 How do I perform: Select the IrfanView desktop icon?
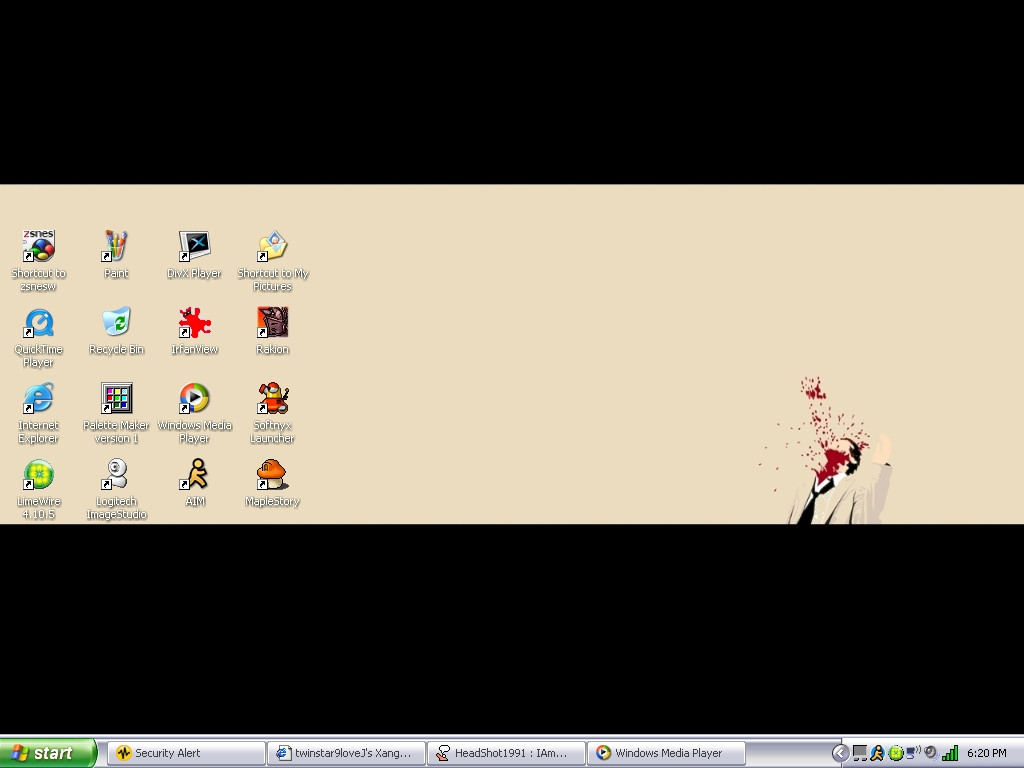[194, 323]
